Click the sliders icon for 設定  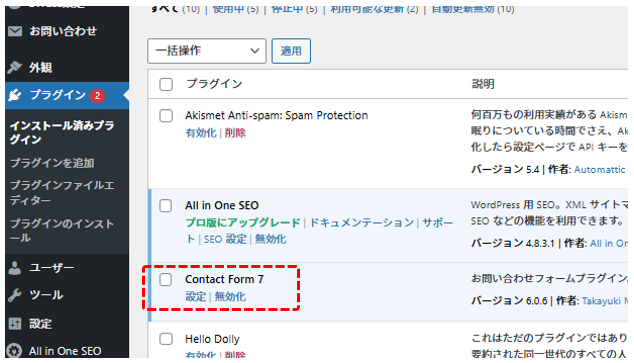pos(15,323)
